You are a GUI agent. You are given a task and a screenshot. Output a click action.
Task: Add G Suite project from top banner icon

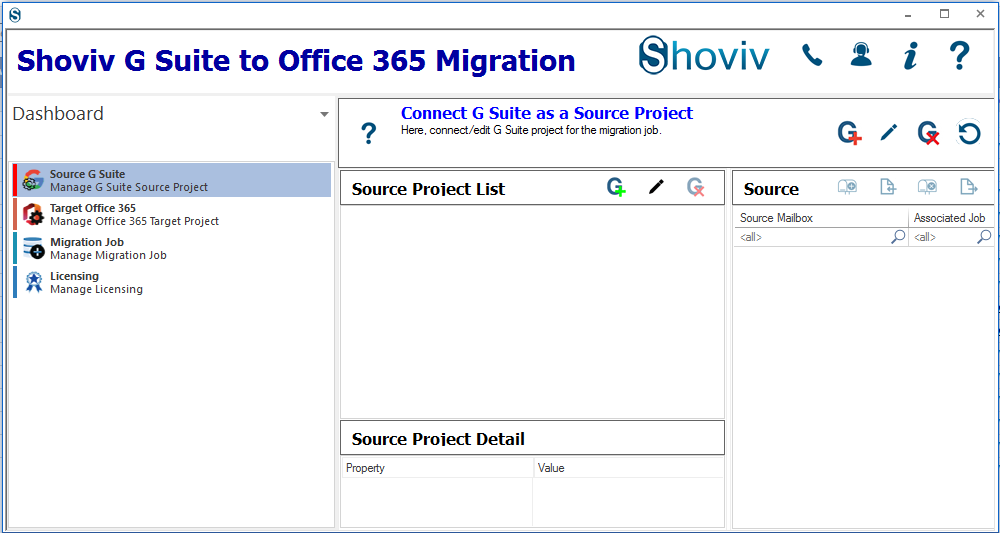(849, 133)
